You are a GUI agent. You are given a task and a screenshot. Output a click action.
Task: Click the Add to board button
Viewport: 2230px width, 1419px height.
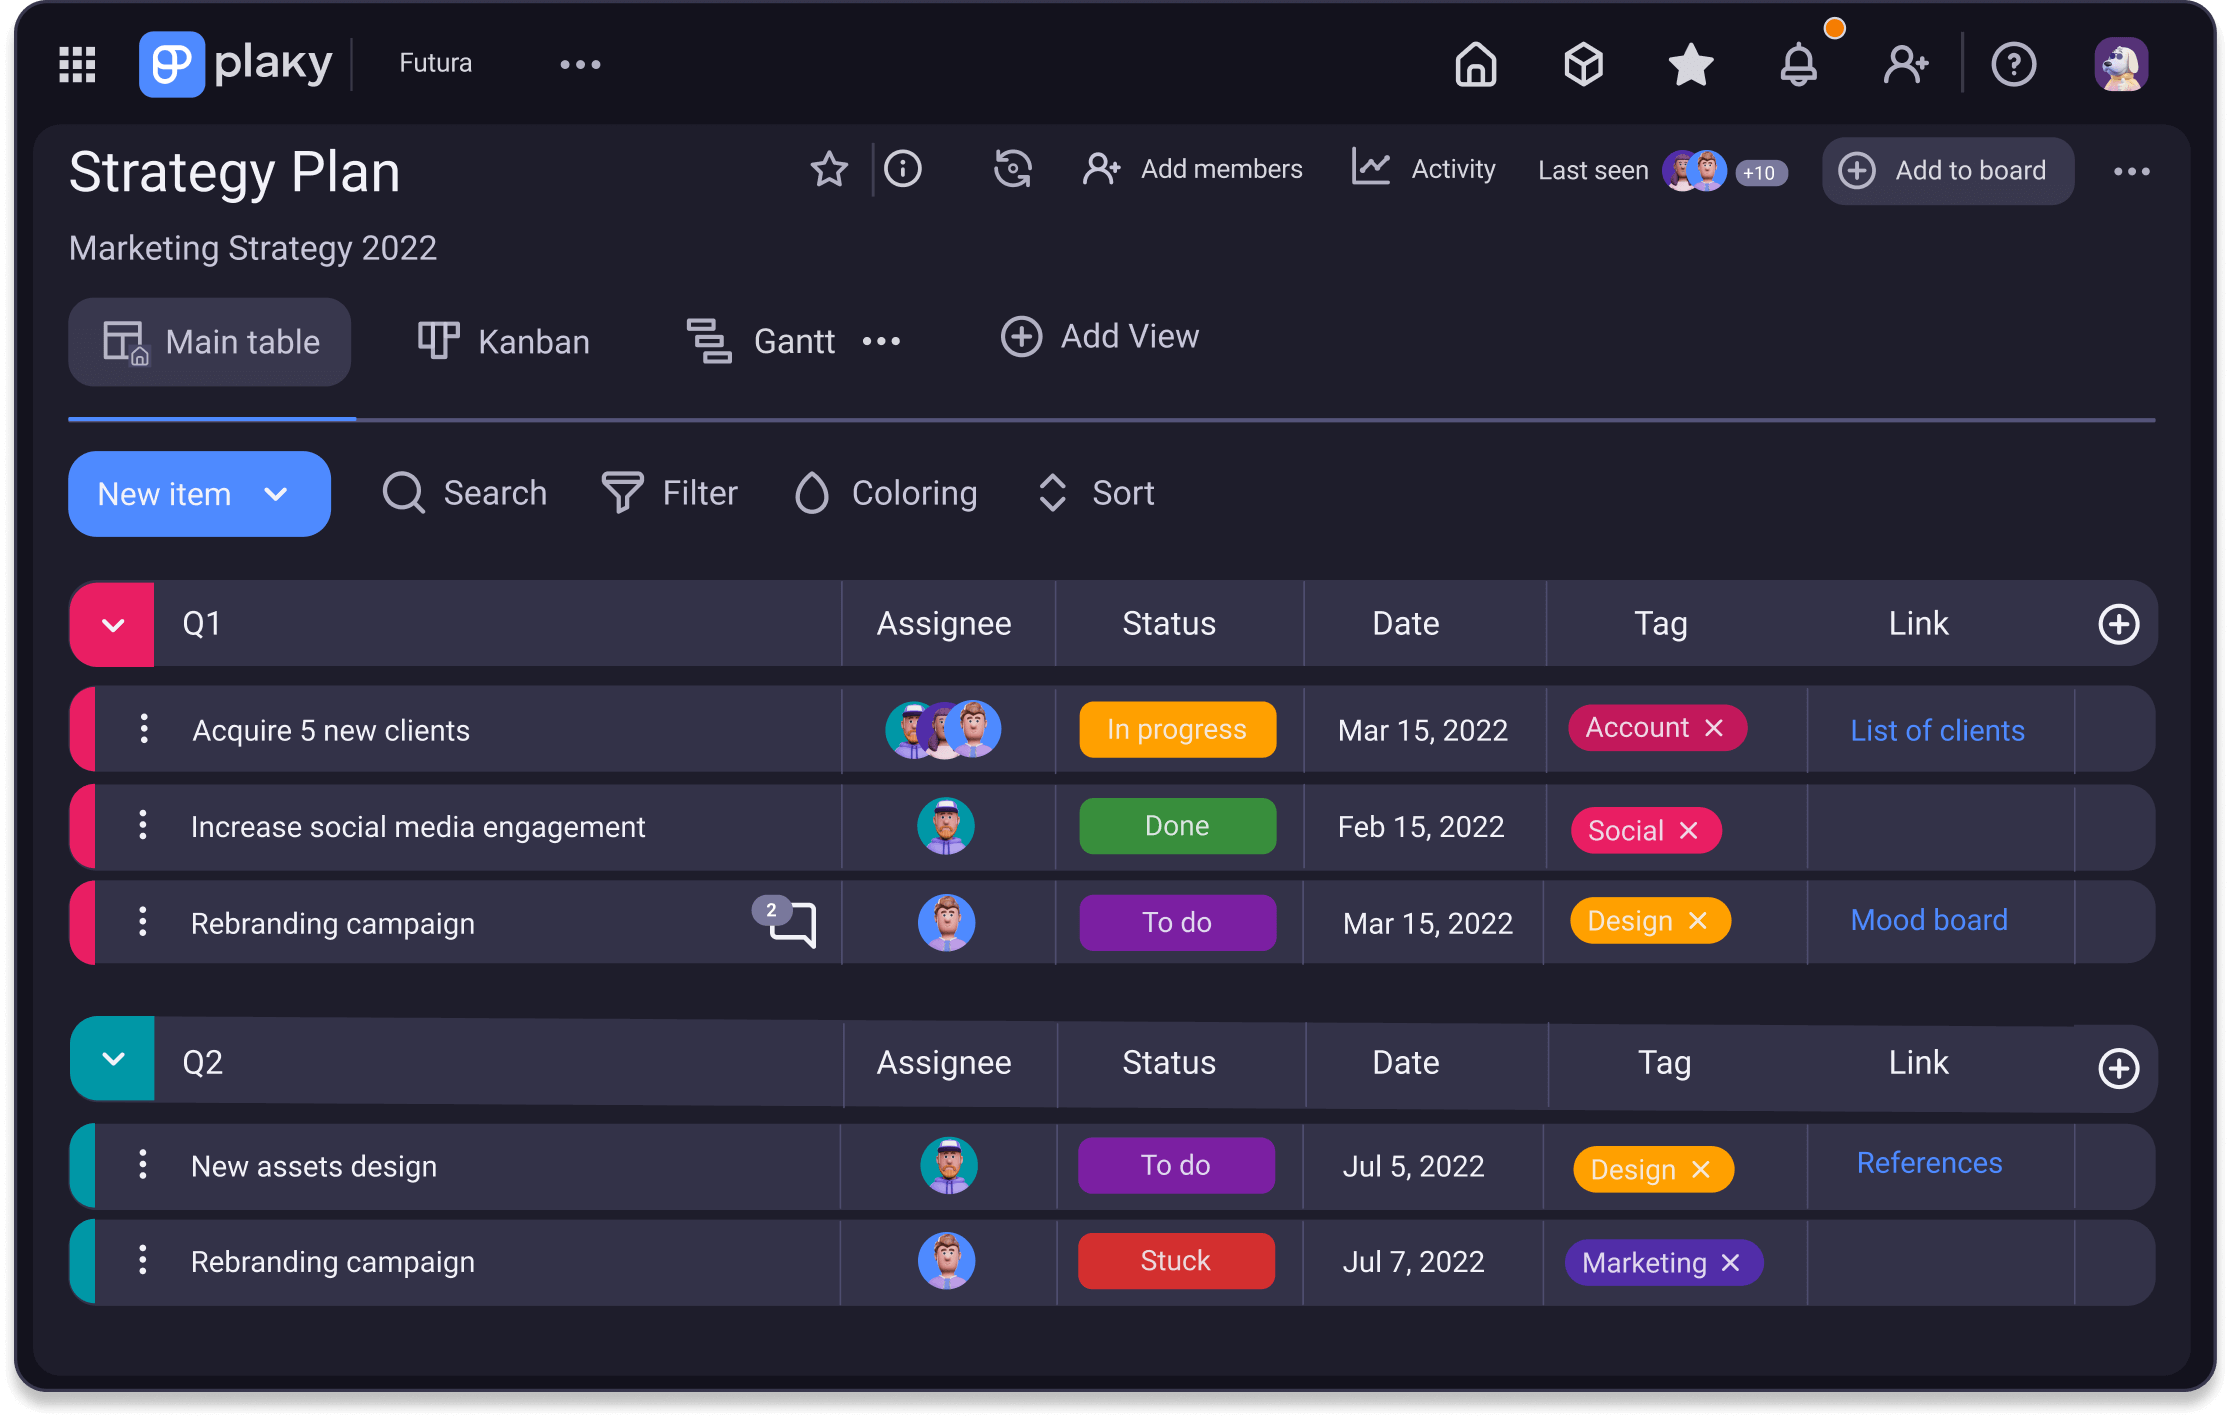1946,170
